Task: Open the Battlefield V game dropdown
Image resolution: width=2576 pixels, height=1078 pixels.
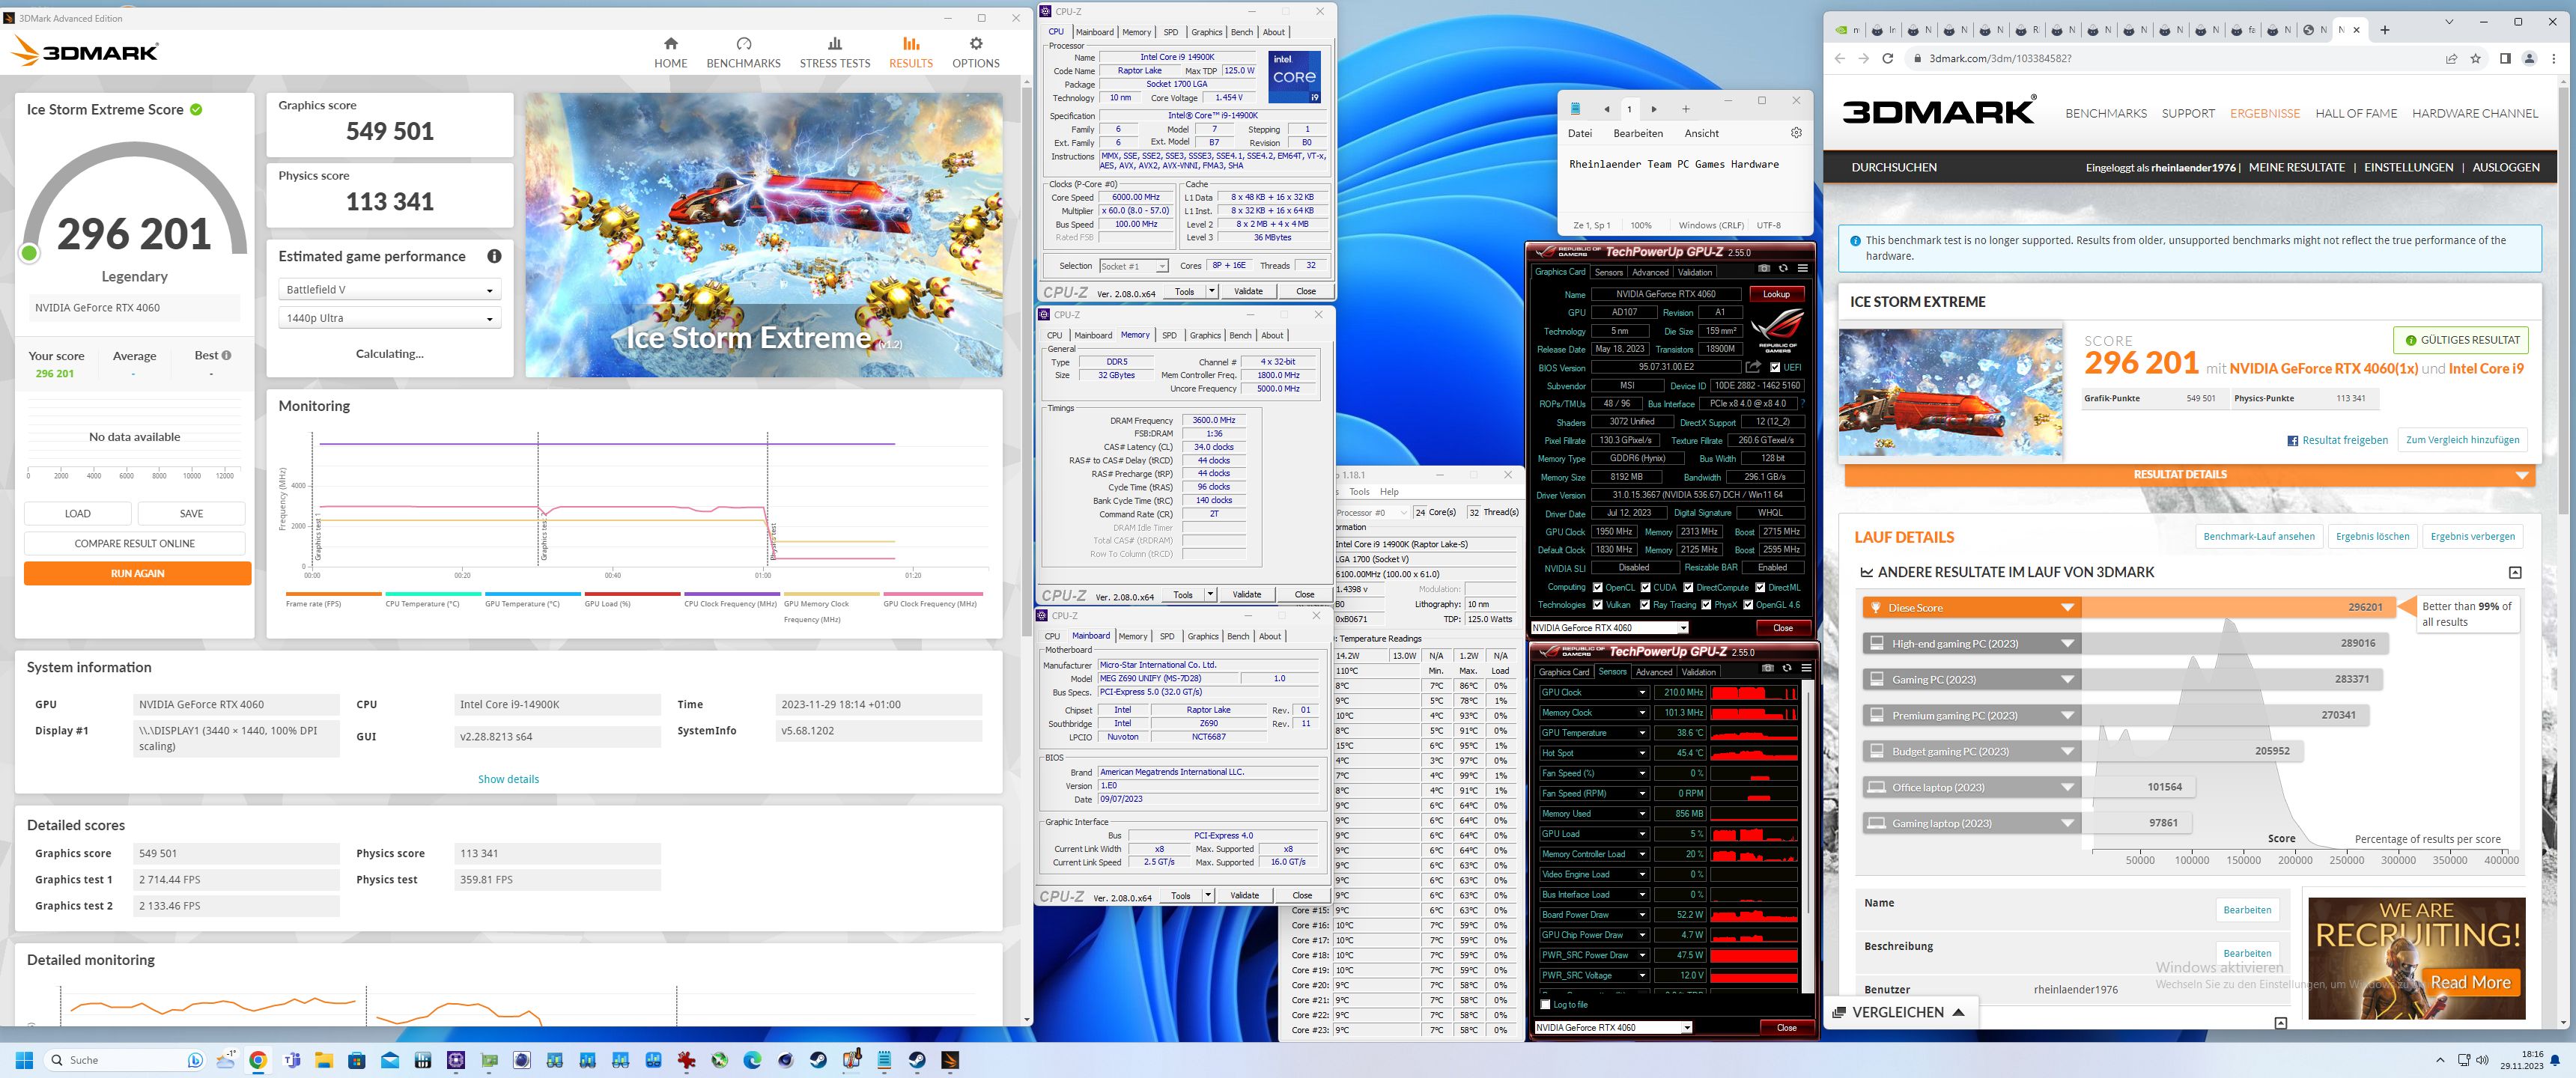Action: 389,290
